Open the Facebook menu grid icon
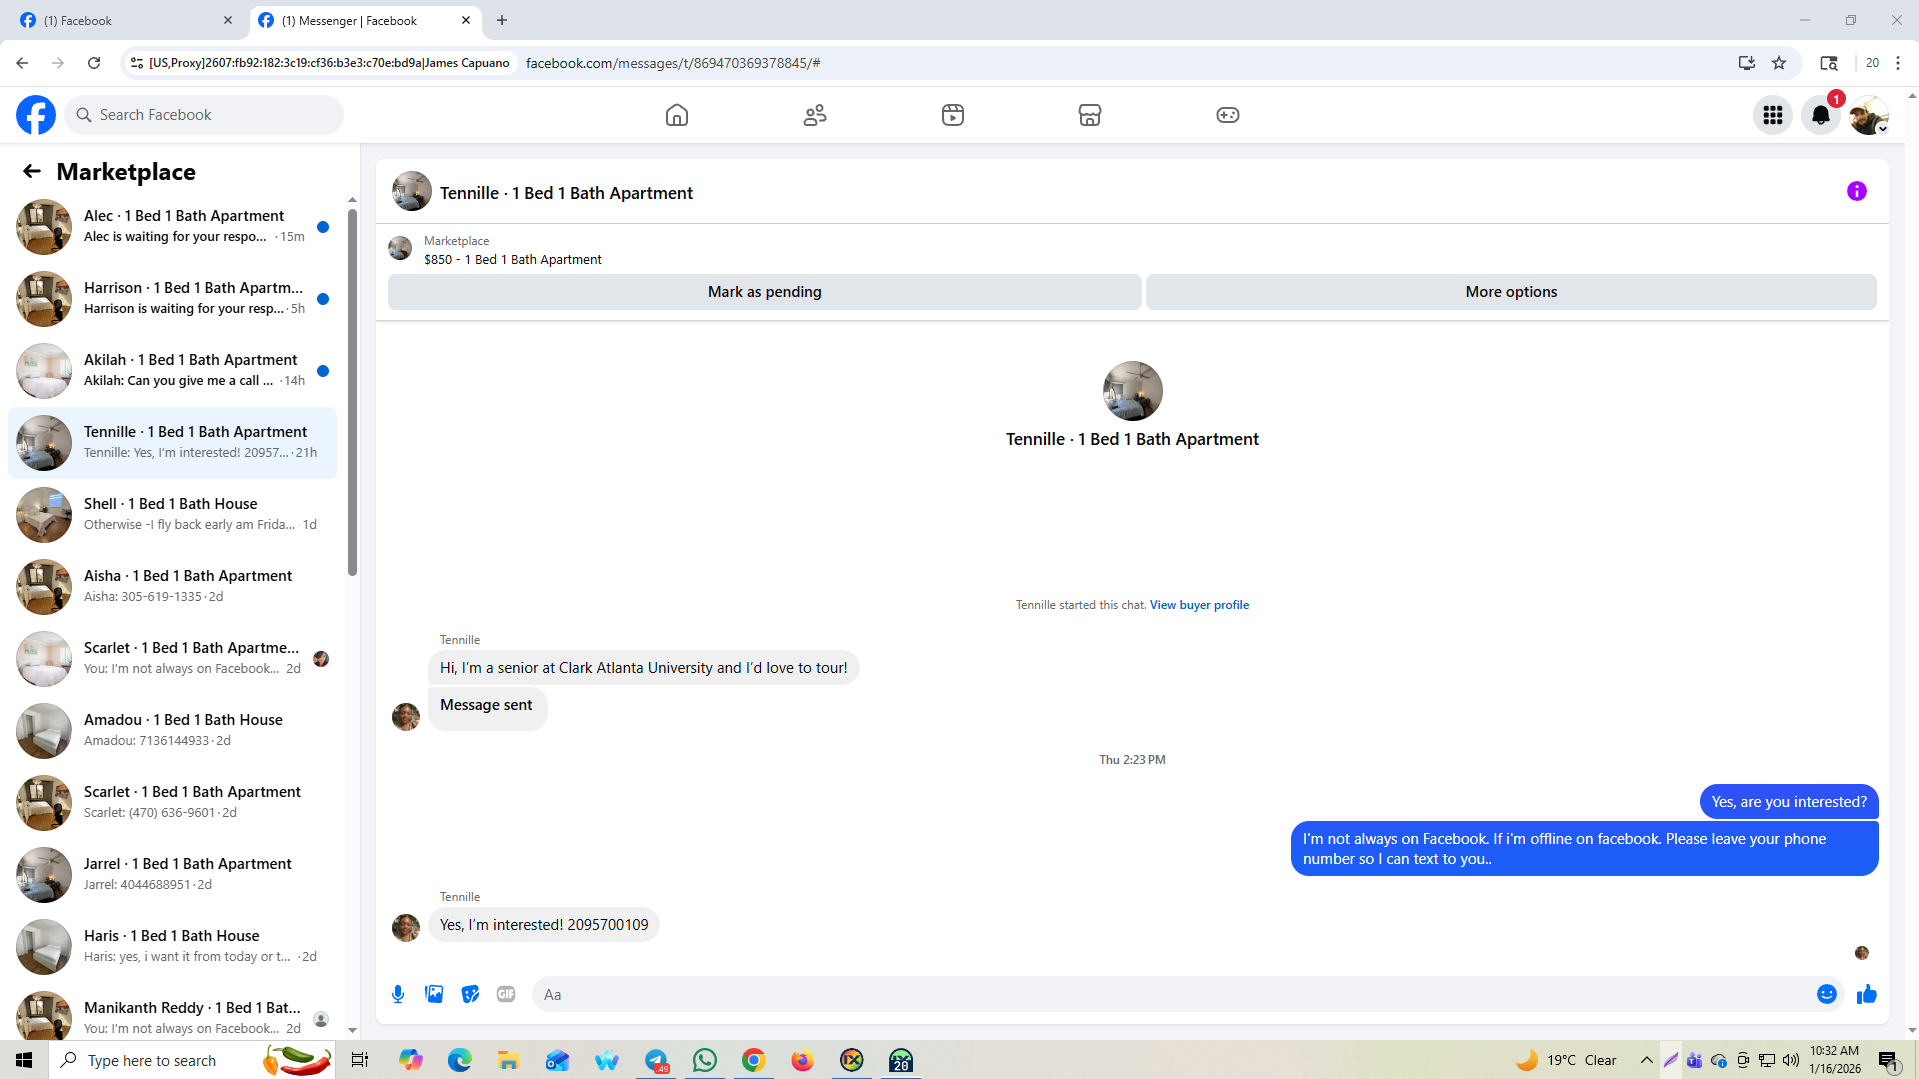1919x1079 pixels. pyautogui.click(x=1773, y=115)
